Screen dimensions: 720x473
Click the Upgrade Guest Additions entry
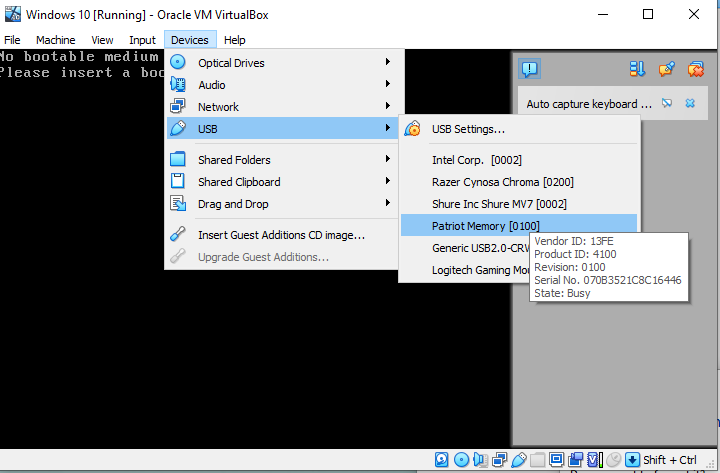click(x=281, y=257)
